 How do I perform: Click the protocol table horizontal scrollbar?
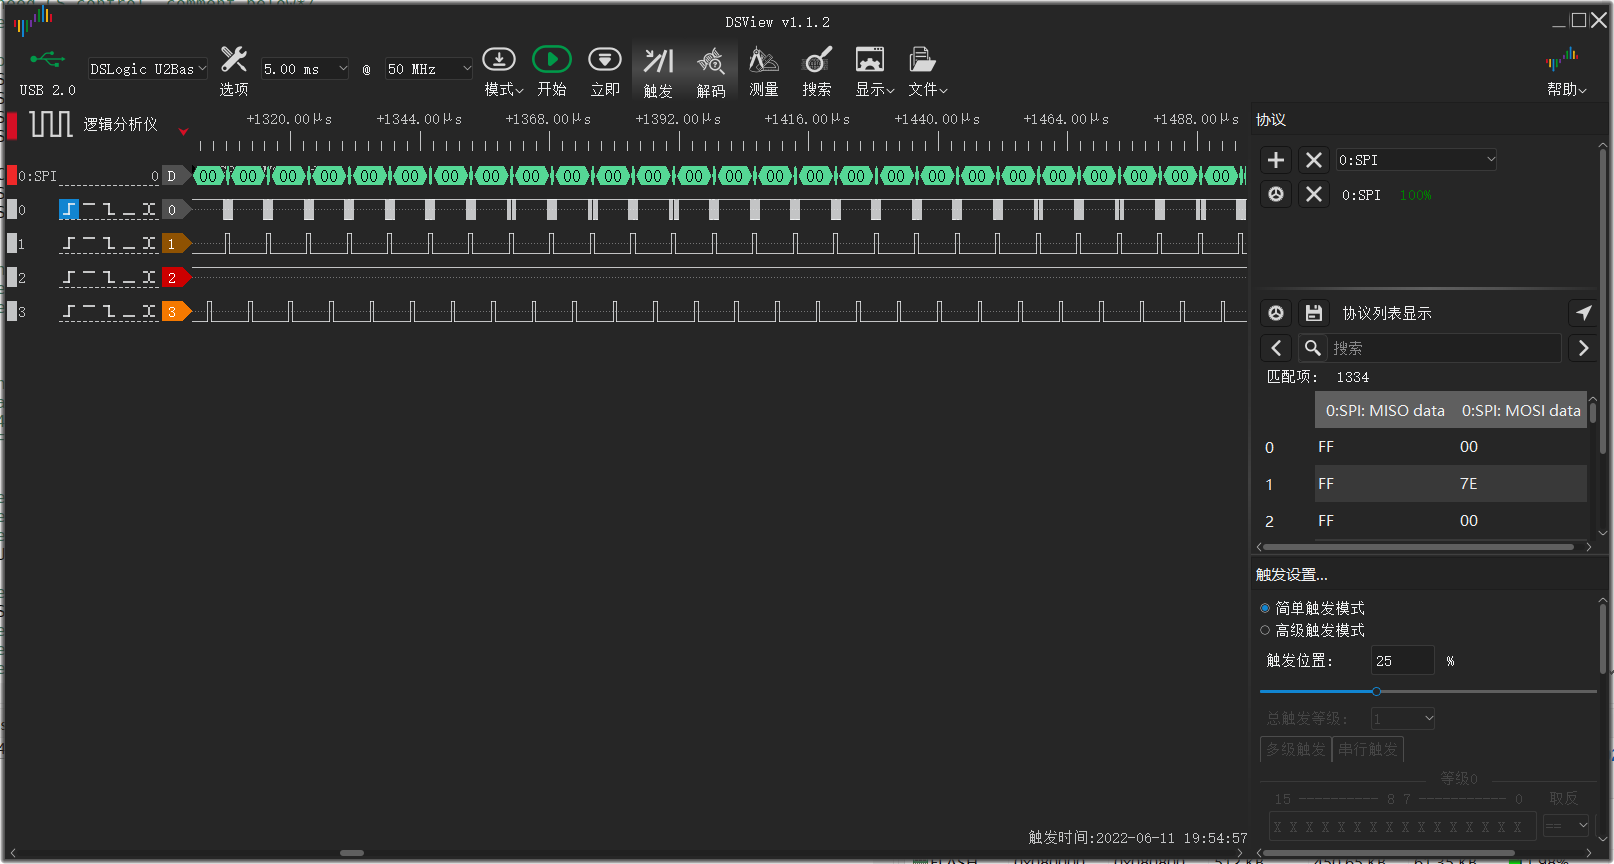click(x=1418, y=547)
